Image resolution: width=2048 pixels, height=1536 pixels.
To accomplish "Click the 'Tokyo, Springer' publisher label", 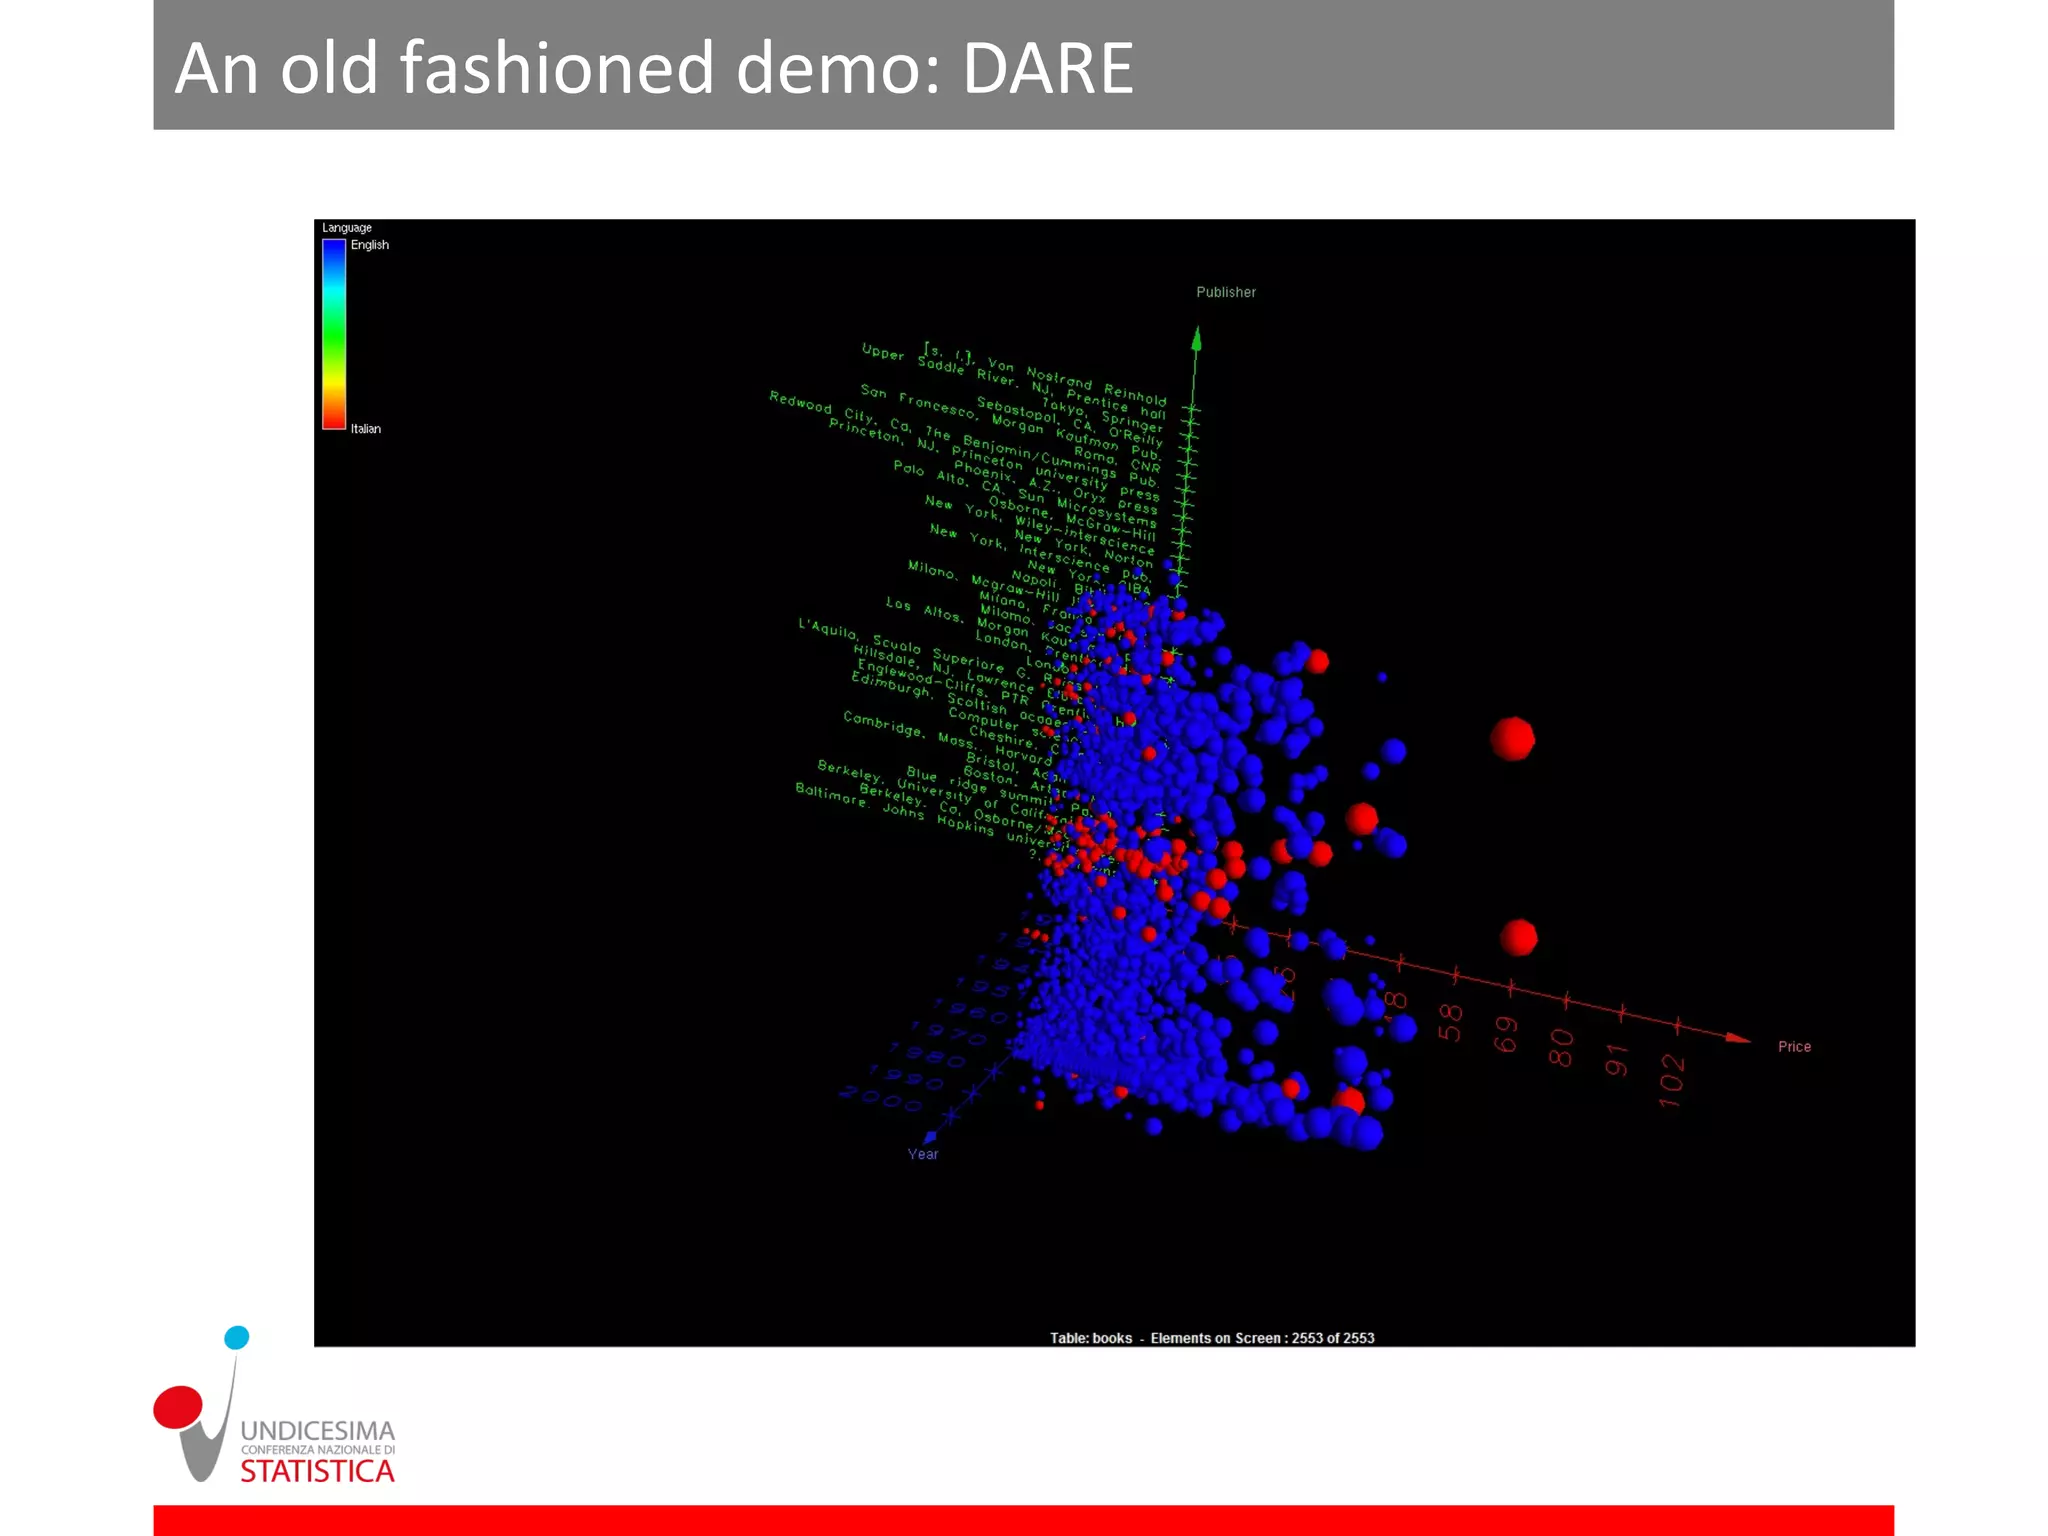I will click(1102, 415).
